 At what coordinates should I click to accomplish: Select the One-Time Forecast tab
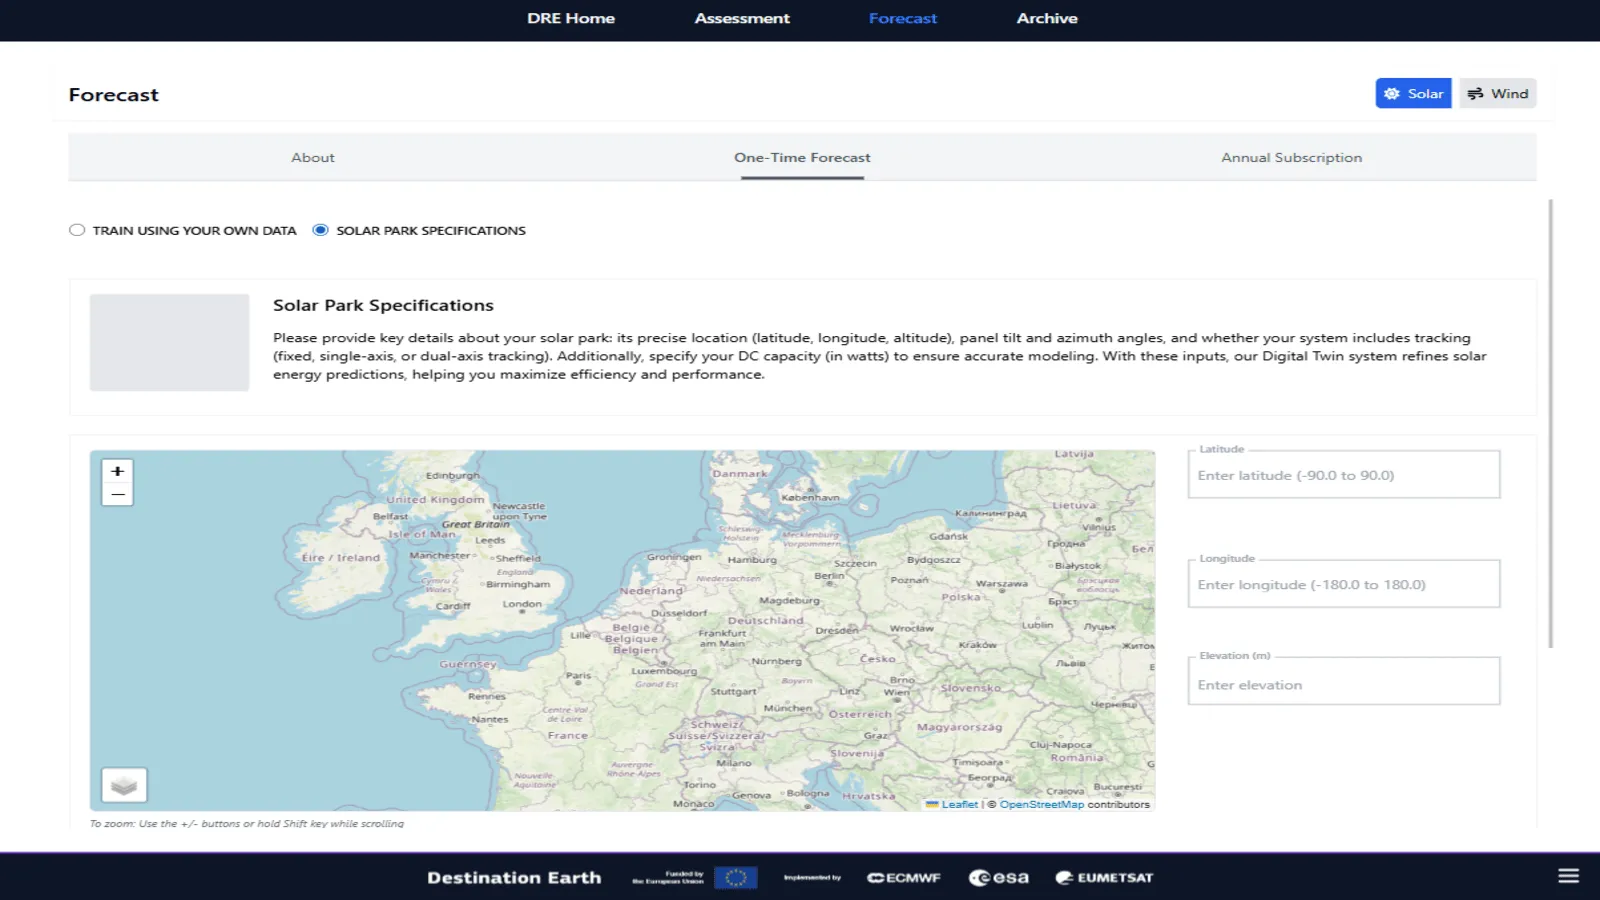point(802,158)
